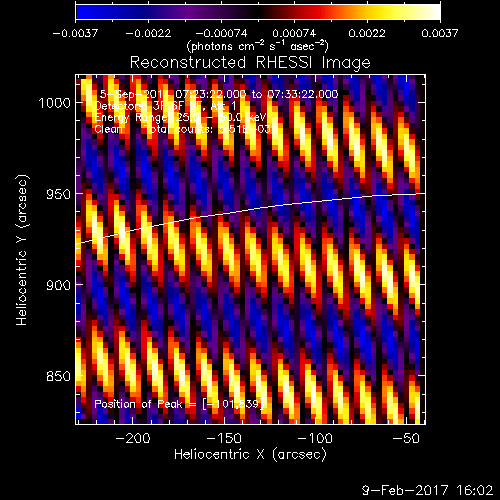Click the Y-axis tick label 950
Viewport: 500px width, 500px height.
[x=58, y=194]
